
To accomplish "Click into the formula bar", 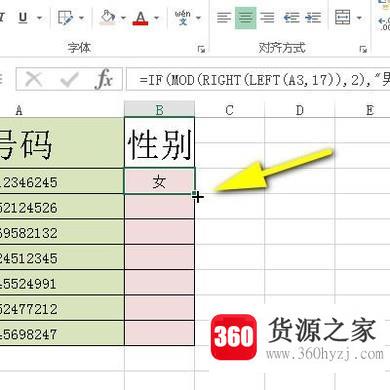I will [x=258, y=79].
